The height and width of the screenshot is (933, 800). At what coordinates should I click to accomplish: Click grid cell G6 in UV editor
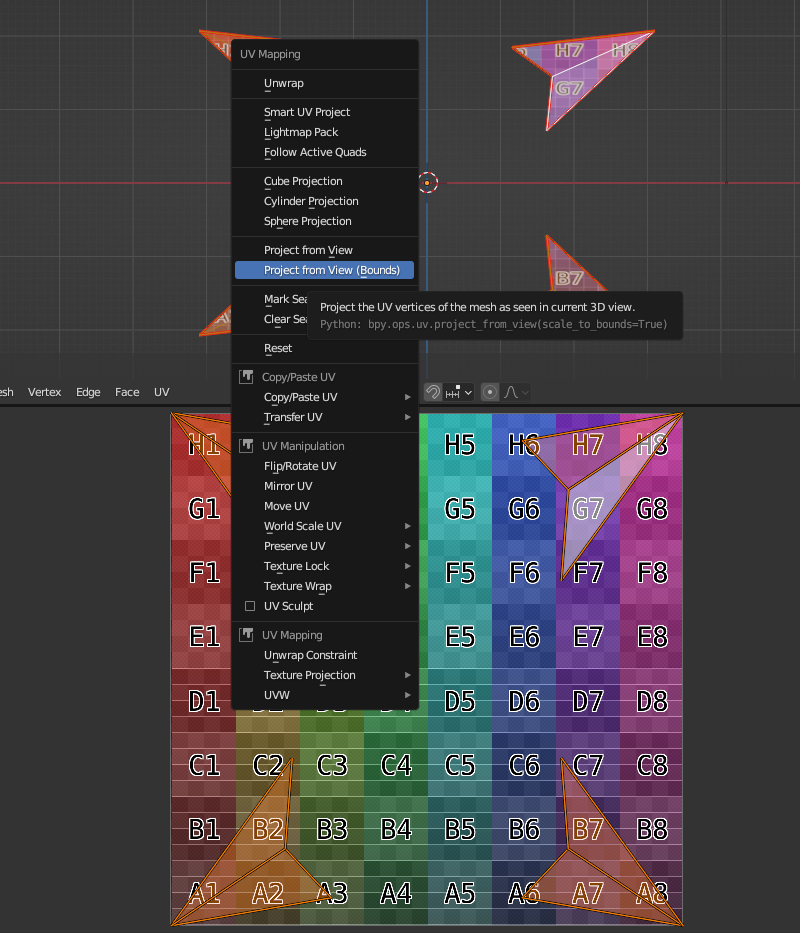524,509
